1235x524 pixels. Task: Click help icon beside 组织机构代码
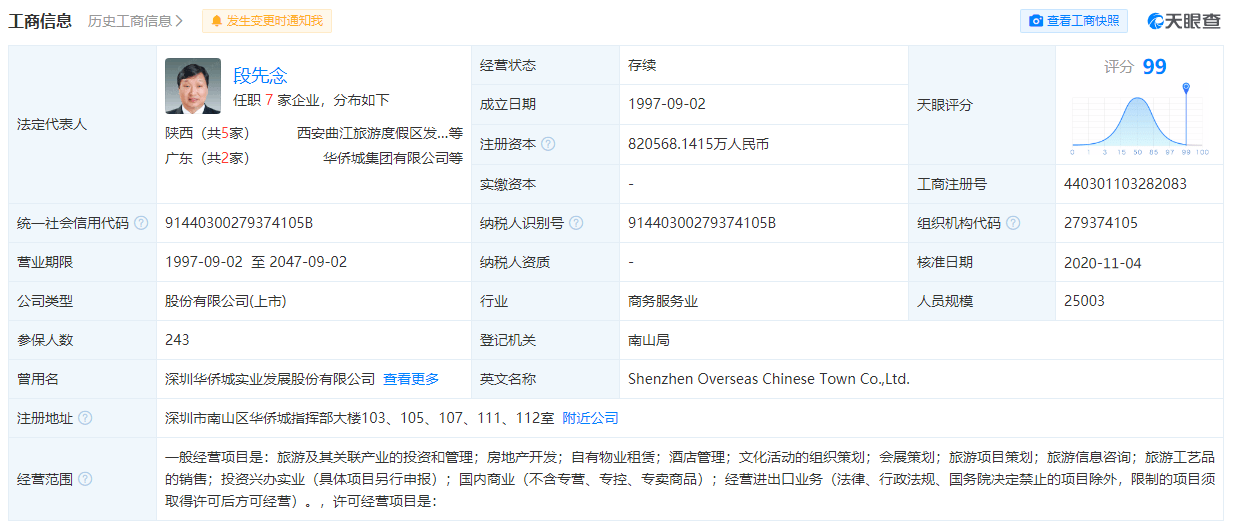pos(1013,223)
